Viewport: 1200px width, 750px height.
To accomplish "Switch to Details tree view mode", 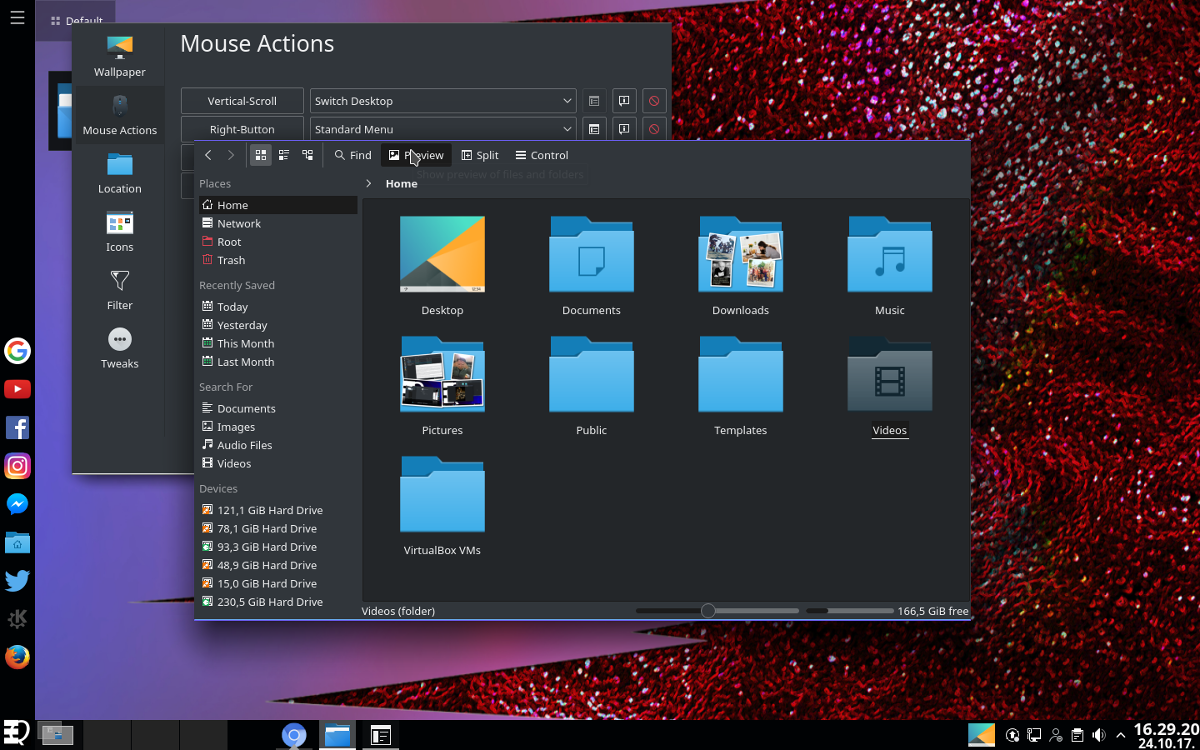I will (307, 155).
